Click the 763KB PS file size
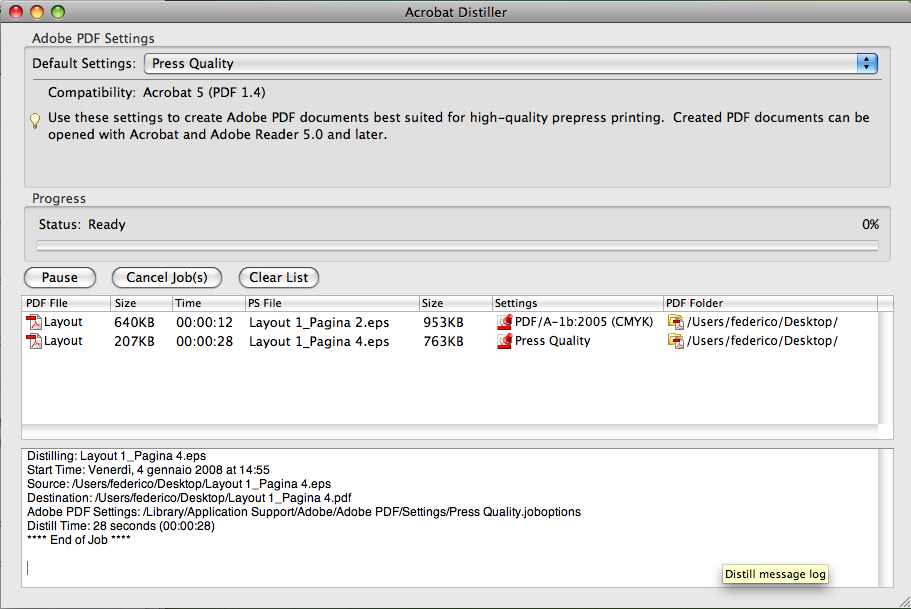911x609 pixels. [443, 342]
